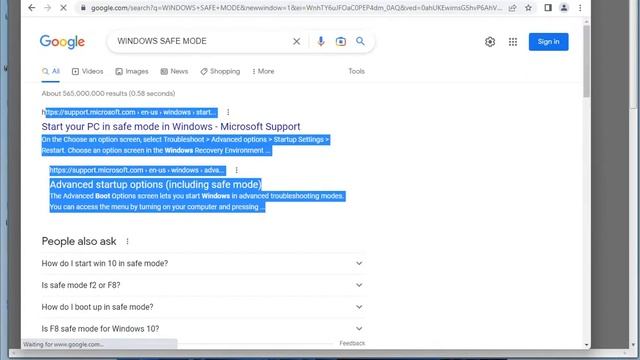Click the Google logo

(x=62, y=42)
